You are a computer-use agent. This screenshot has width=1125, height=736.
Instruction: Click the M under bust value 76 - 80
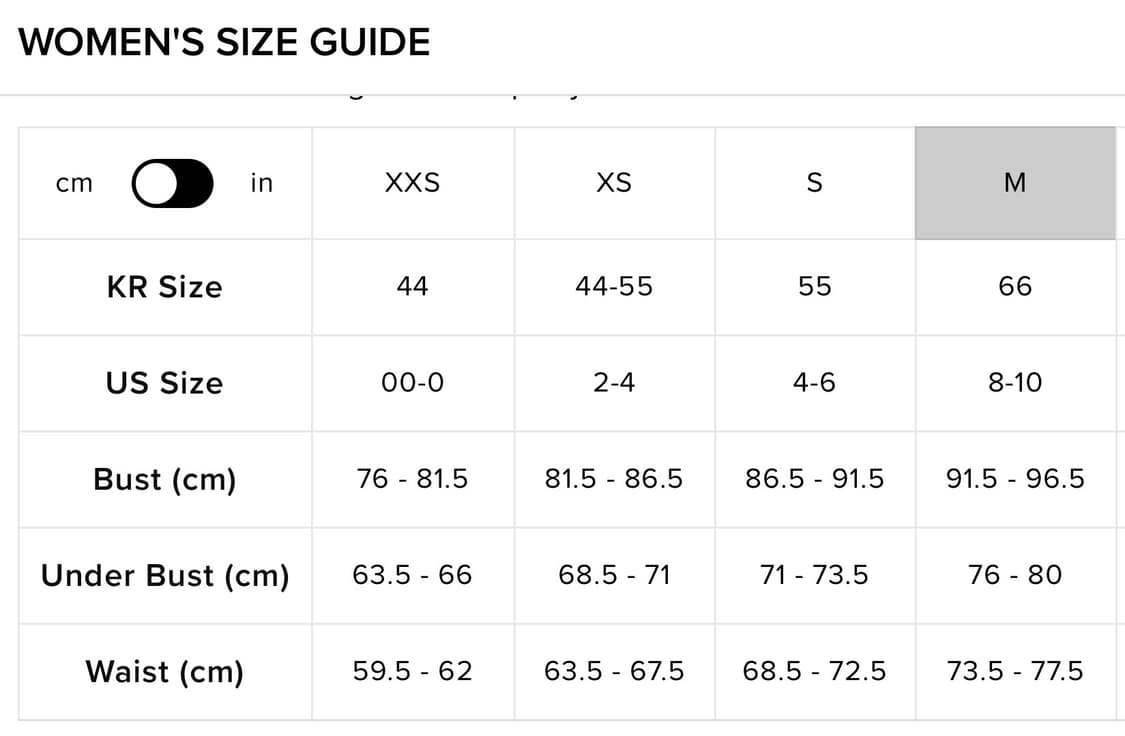[x=1015, y=575]
